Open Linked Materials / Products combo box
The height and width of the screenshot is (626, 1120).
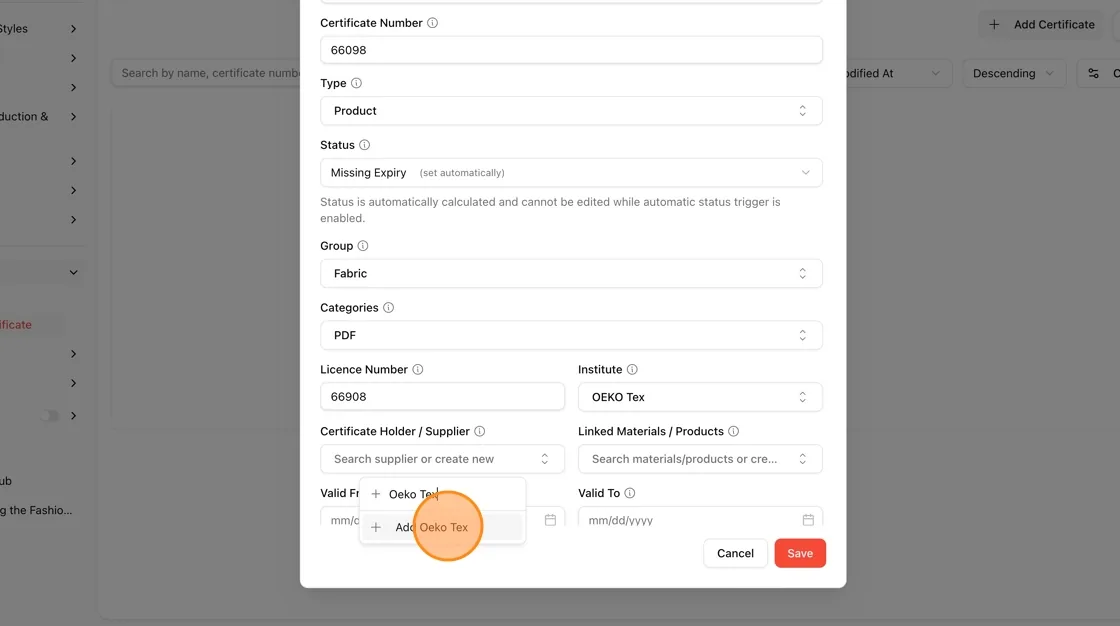click(x=700, y=459)
